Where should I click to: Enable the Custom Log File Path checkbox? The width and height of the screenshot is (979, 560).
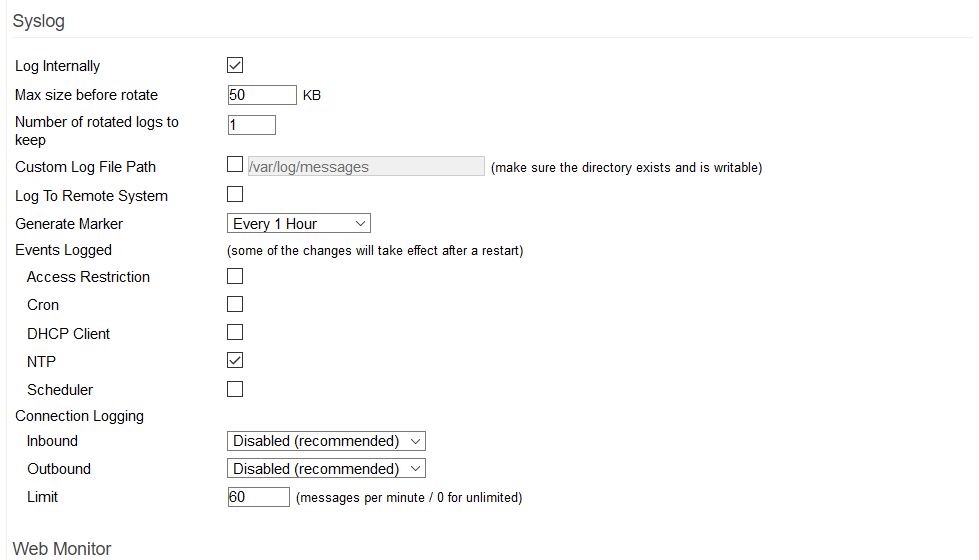[x=235, y=164]
